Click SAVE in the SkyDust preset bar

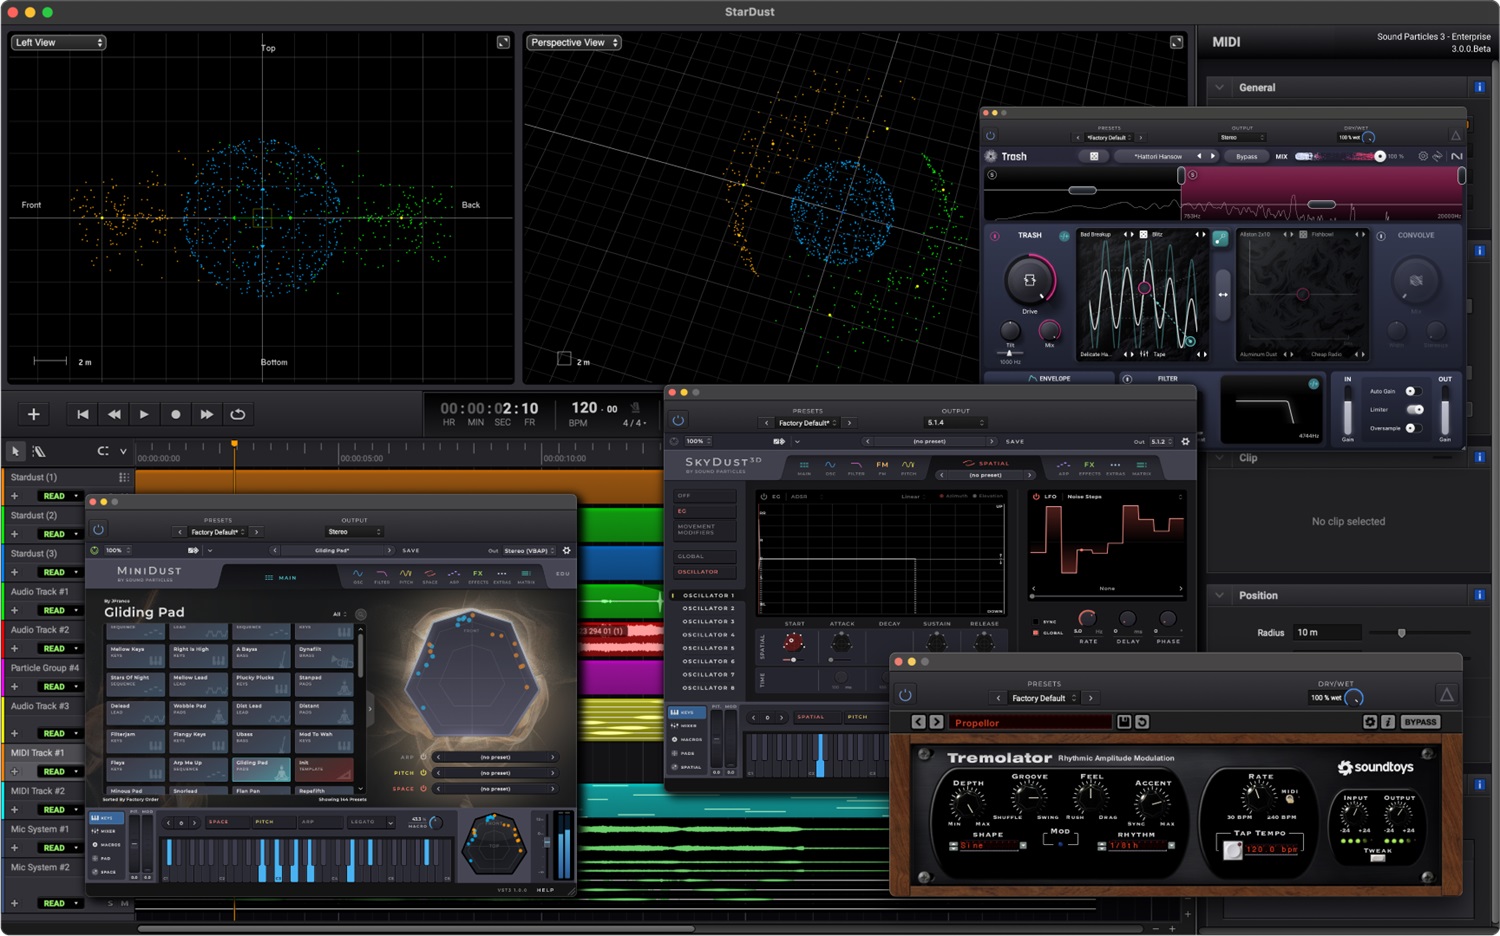1015,441
